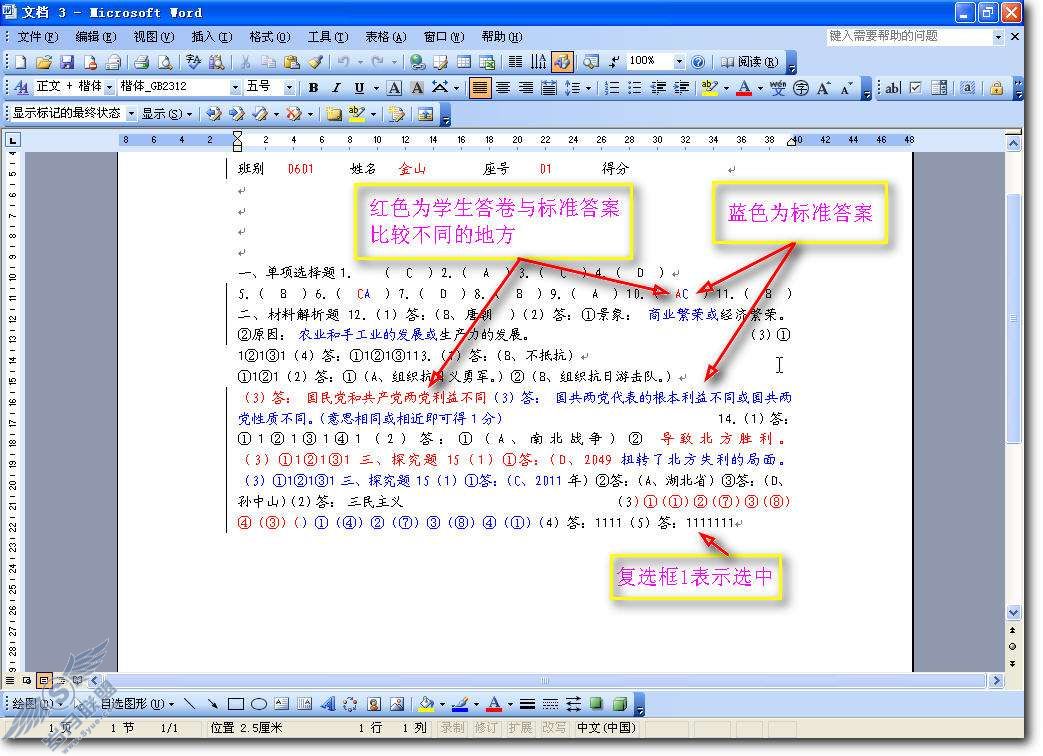The width and height of the screenshot is (1043, 756).
Task: Grow font size with the larger A icon
Action: [823, 87]
